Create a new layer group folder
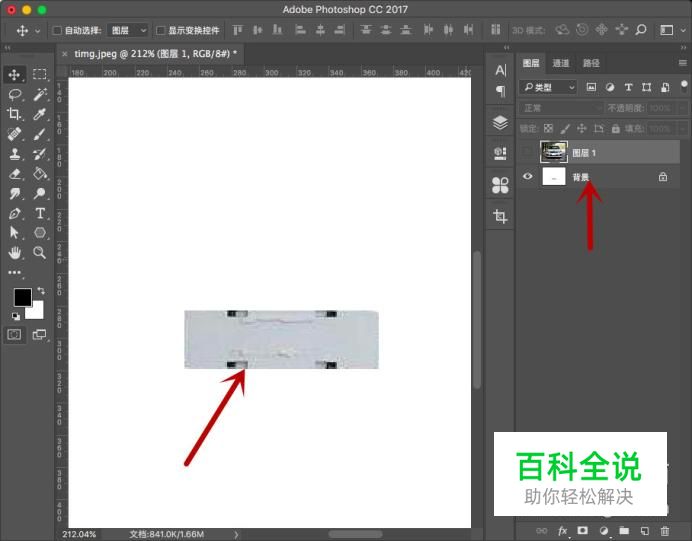This screenshot has width=692, height=541. click(x=624, y=530)
